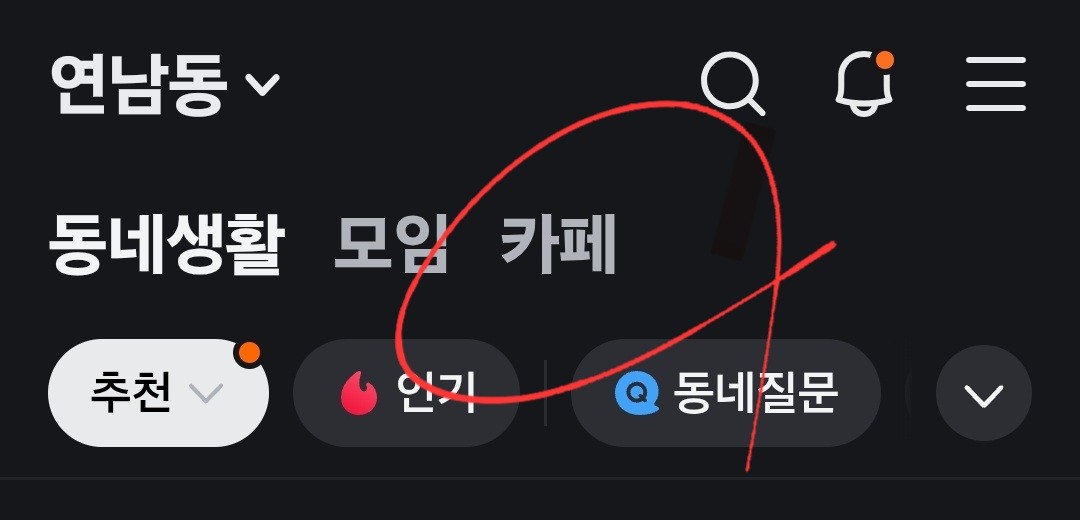Screen dimensions: 1080x520
Task: Click the divider between 인기 and 동네질문
Action: [546, 393]
